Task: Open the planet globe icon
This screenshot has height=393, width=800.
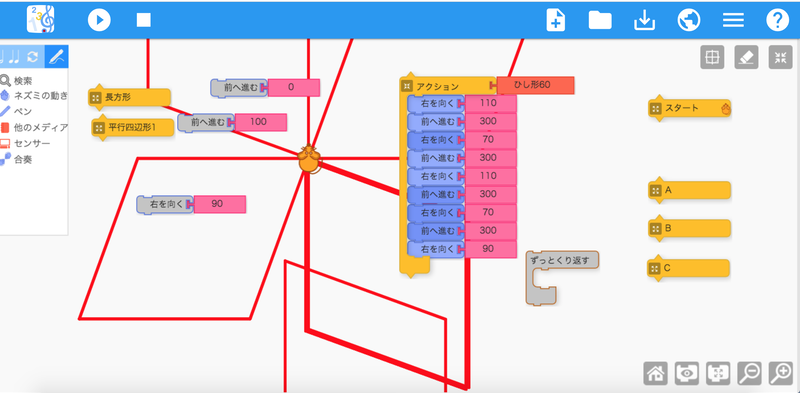Action: click(x=689, y=20)
